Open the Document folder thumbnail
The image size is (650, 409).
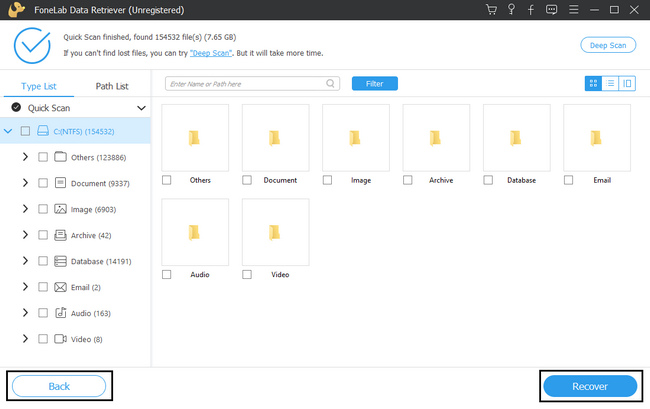(275, 138)
